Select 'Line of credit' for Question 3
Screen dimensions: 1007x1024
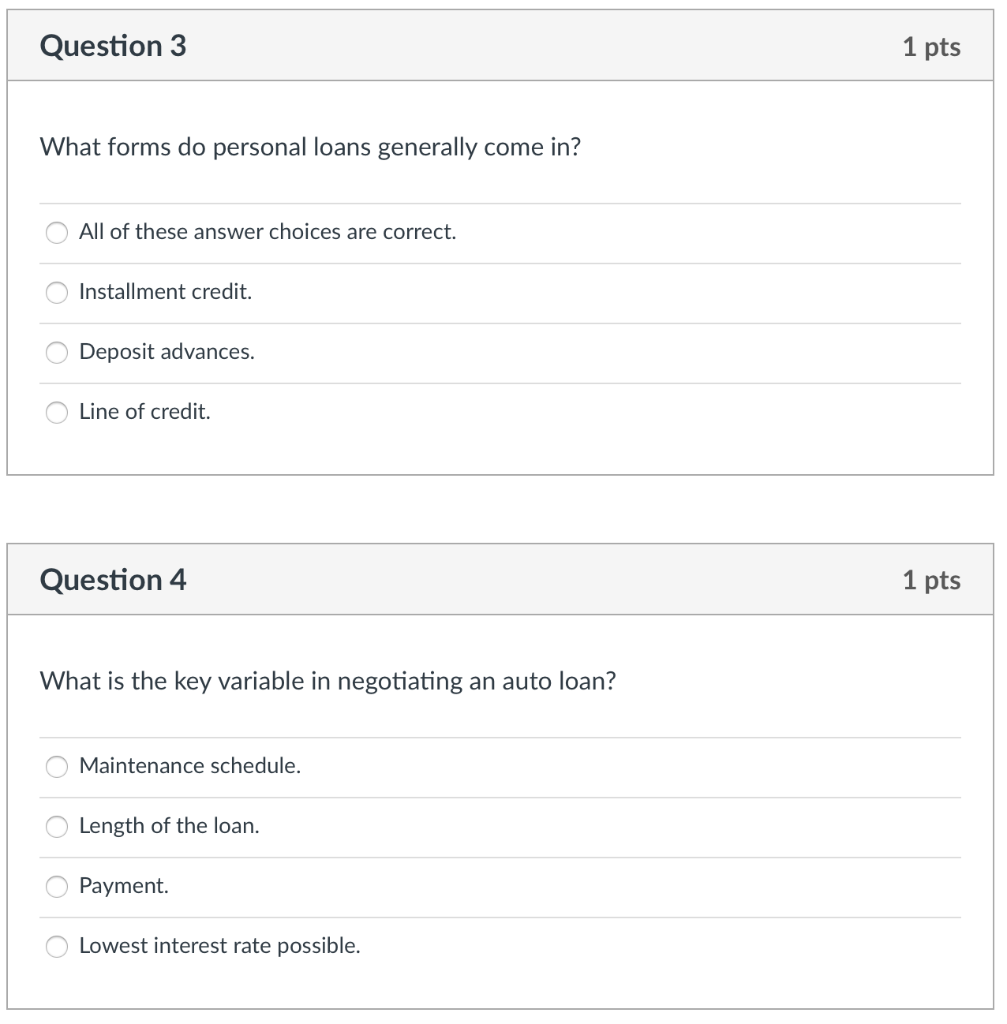pyautogui.click(x=56, y=412)
